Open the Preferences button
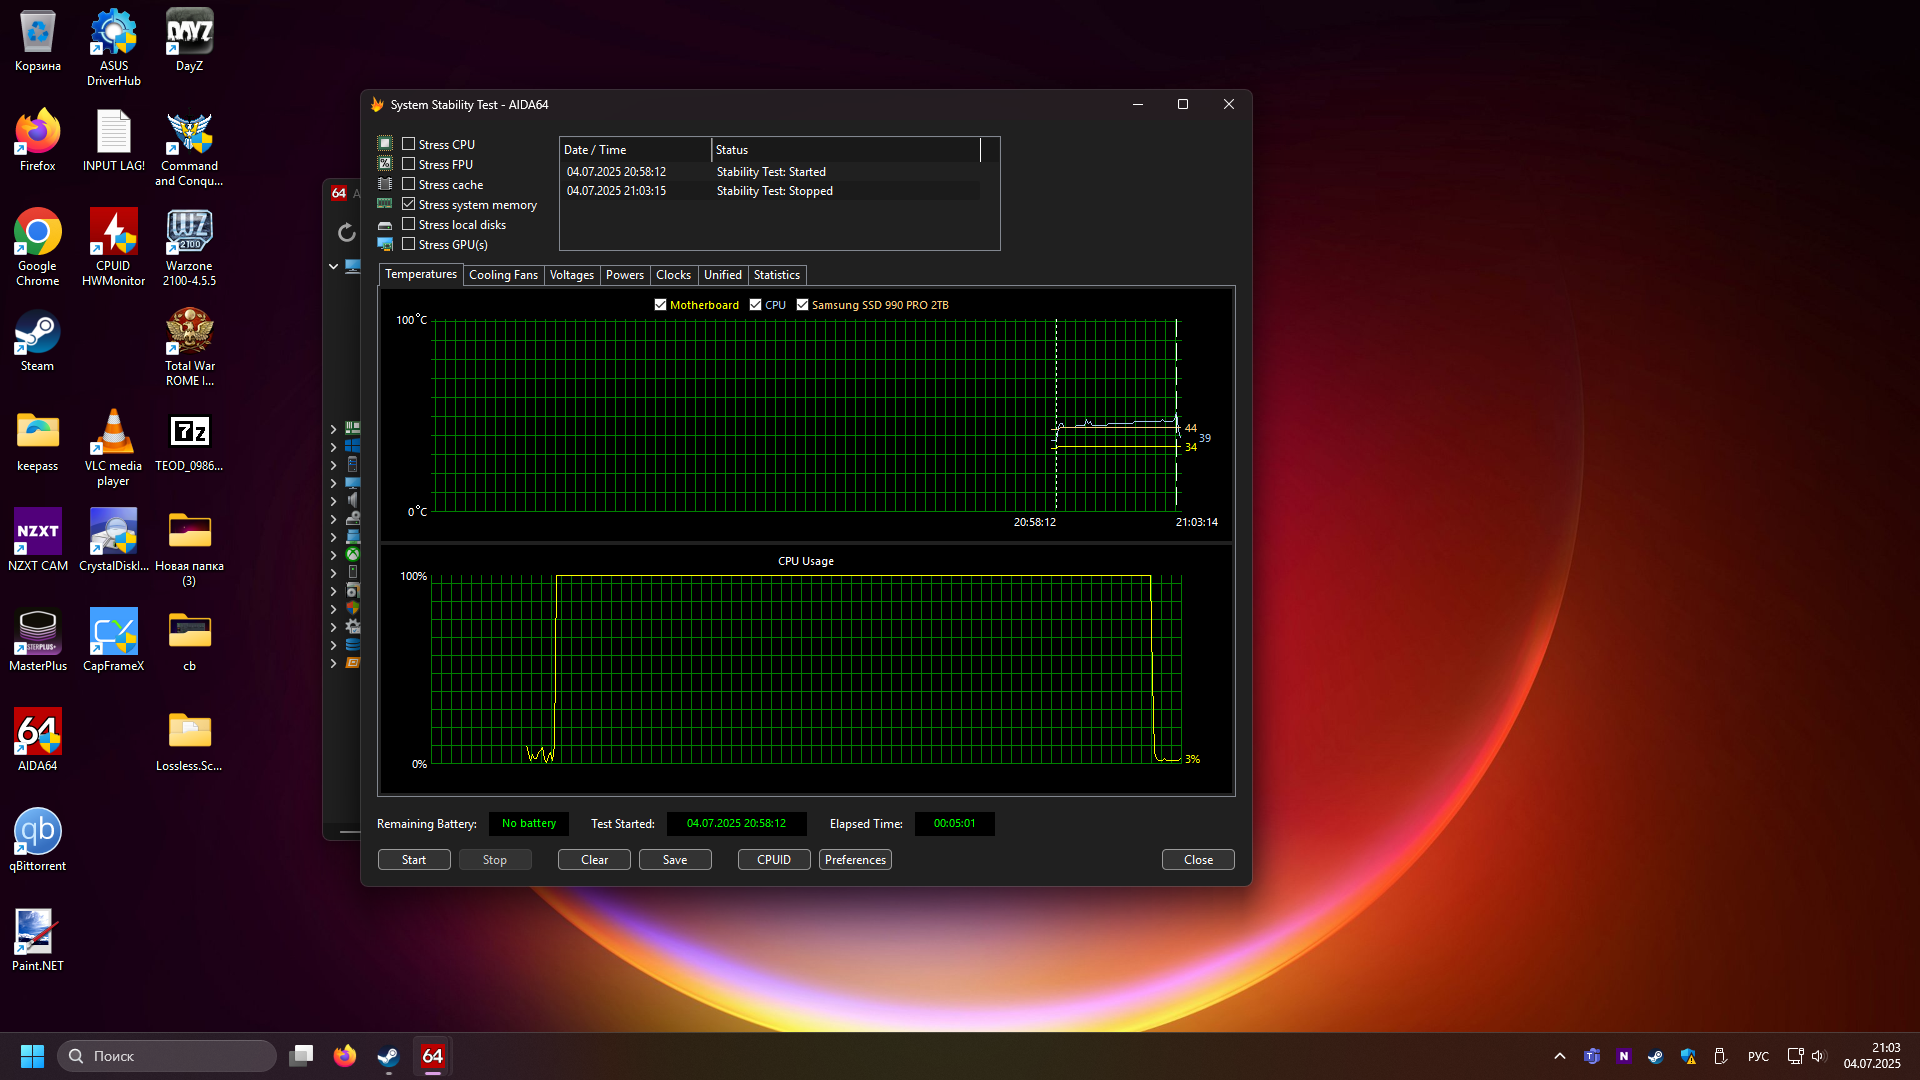Screen dimensions: 1920x1080 tap(855, 860)
